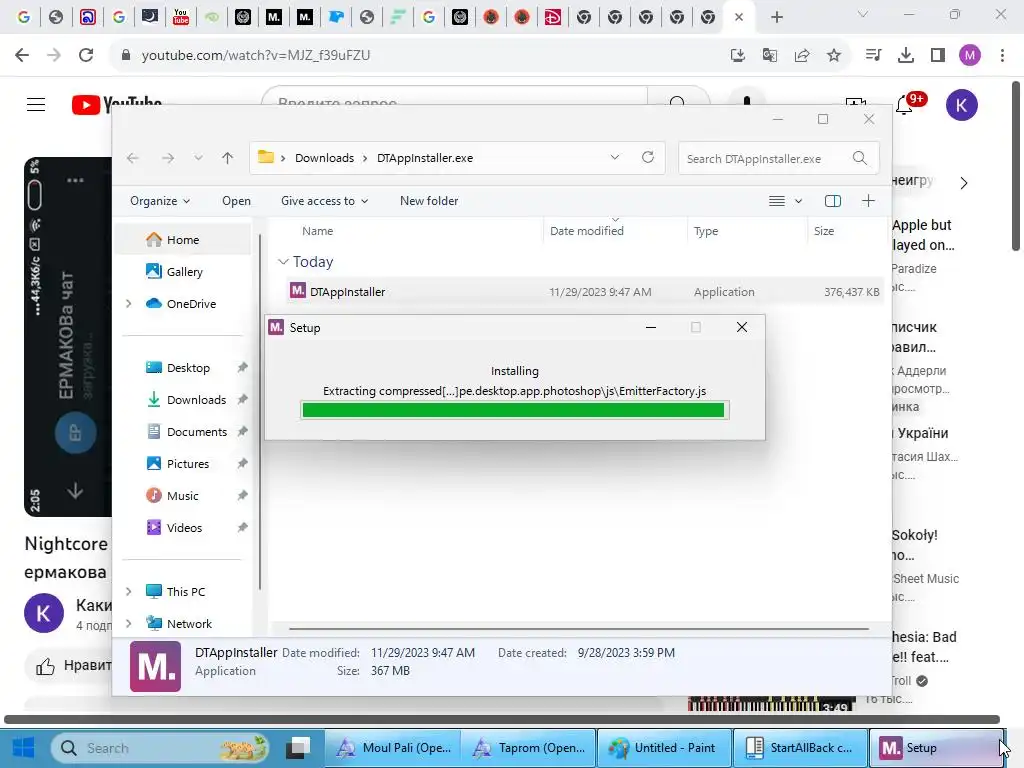The image size is (1024, 768).
Task: Go up one folder level
Action: pyautogui.click(x=227, y=158)
